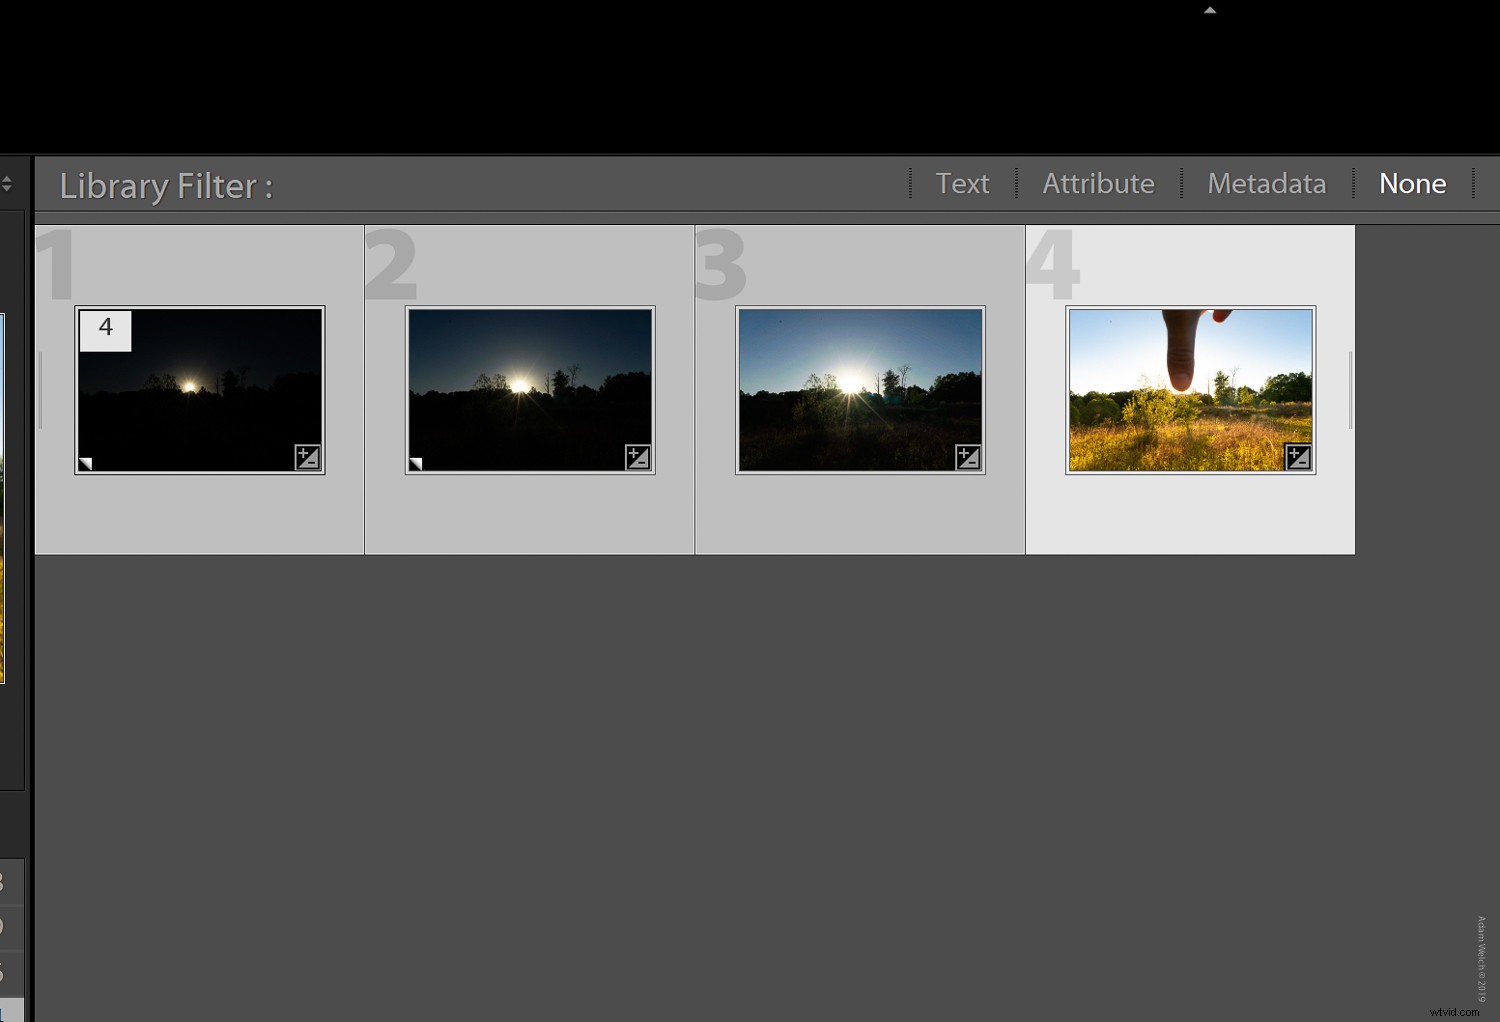Image resolution: width=1500 pixels, height=1022 pixels.
Task: Click the stack count badge showing 4
Action: click(104, 328)
